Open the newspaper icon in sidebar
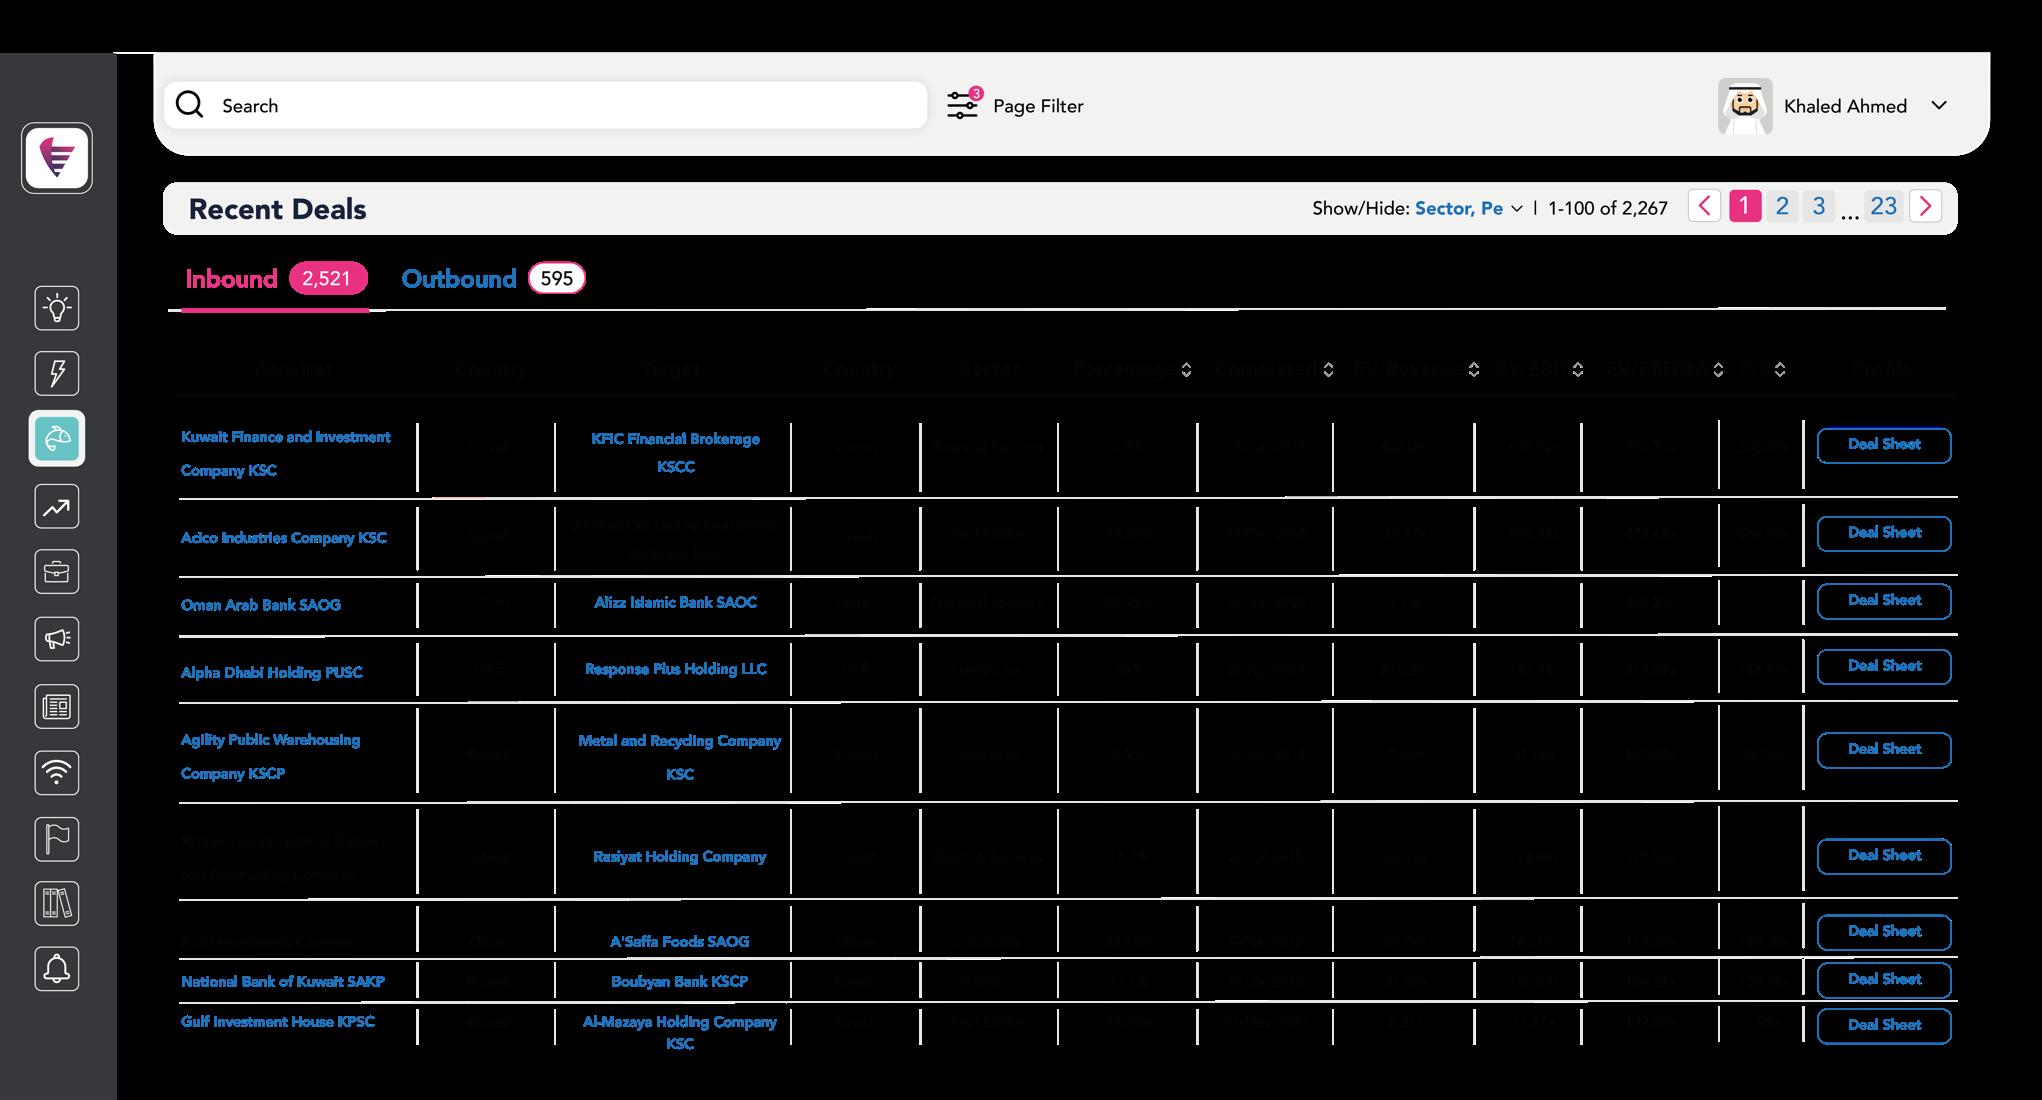This screenshot has height=1100, width=2042. (x=57, y=707)
